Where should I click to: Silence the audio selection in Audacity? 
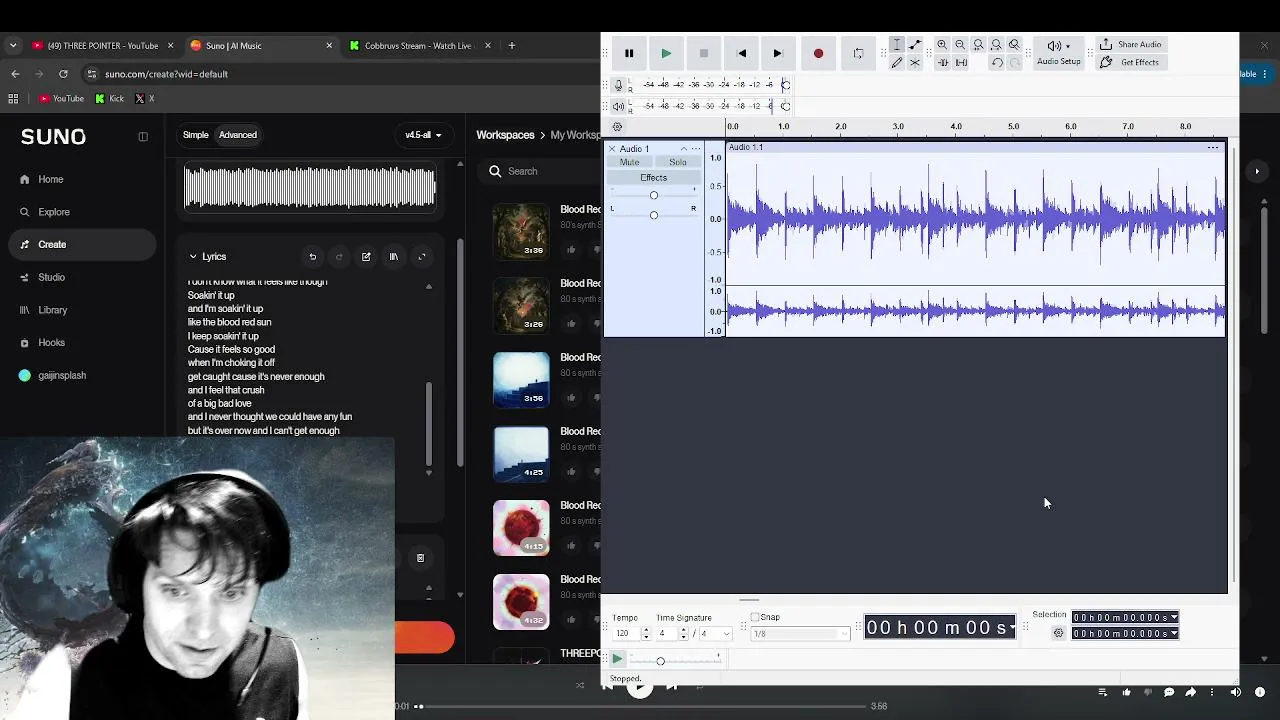click(x=961, y=63)
